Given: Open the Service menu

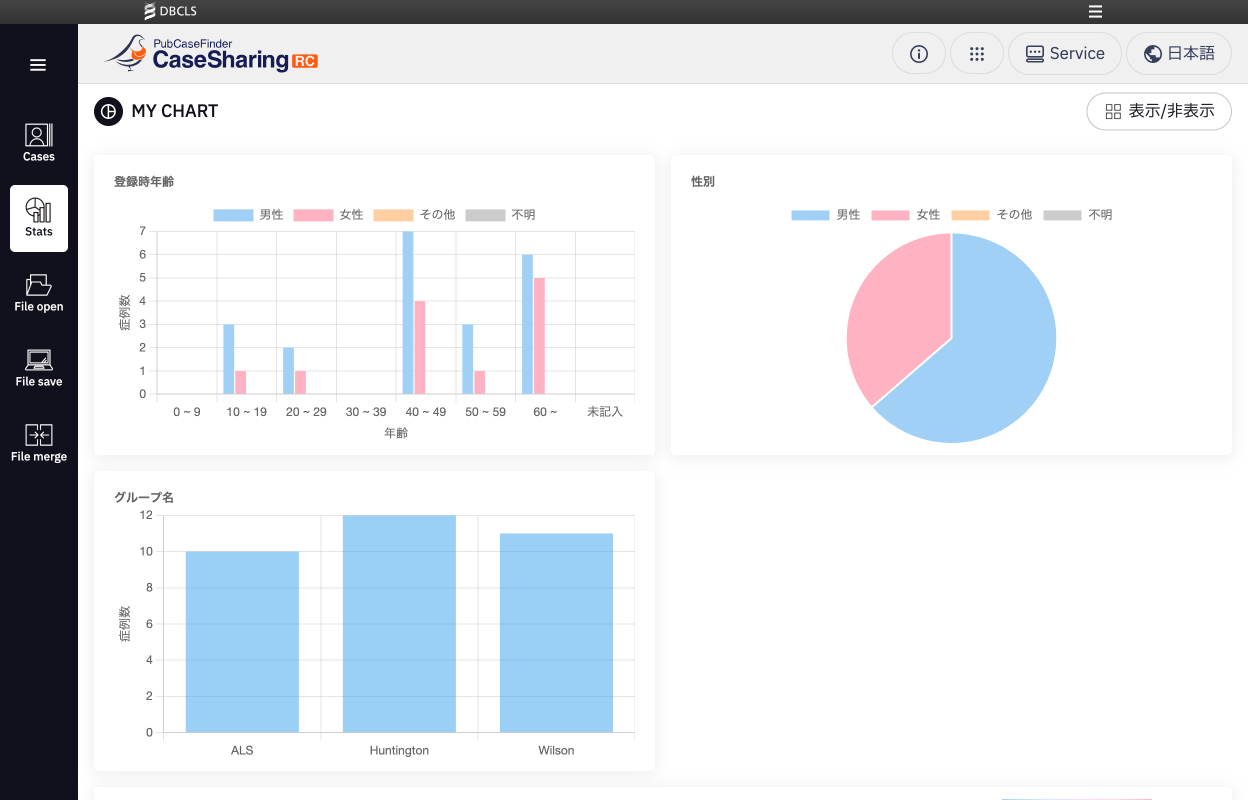Looking at the screenshot, I should [x=1064, y=54].
